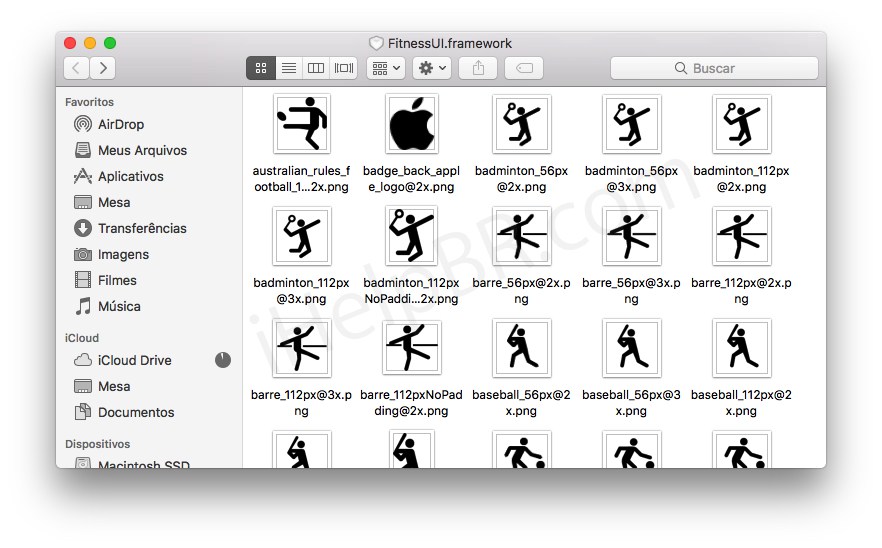Go back with the left arrow

(77, 68)
